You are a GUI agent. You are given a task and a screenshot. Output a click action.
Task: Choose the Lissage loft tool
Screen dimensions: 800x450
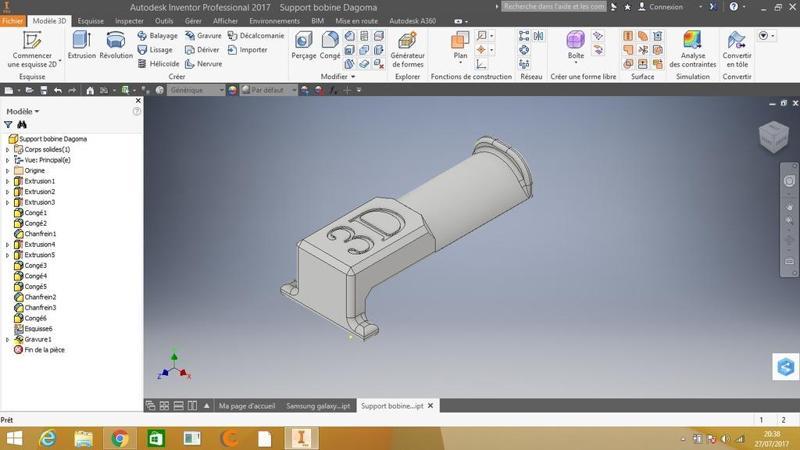155,49
